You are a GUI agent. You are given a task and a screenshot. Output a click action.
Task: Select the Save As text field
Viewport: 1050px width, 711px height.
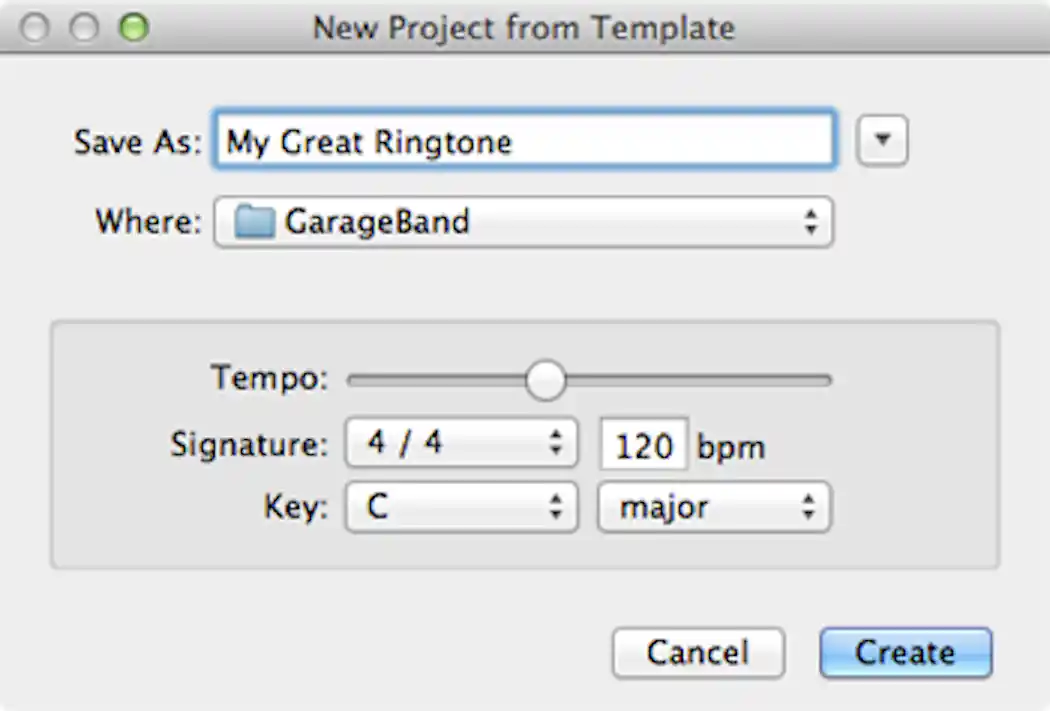[x=524, y=141]
